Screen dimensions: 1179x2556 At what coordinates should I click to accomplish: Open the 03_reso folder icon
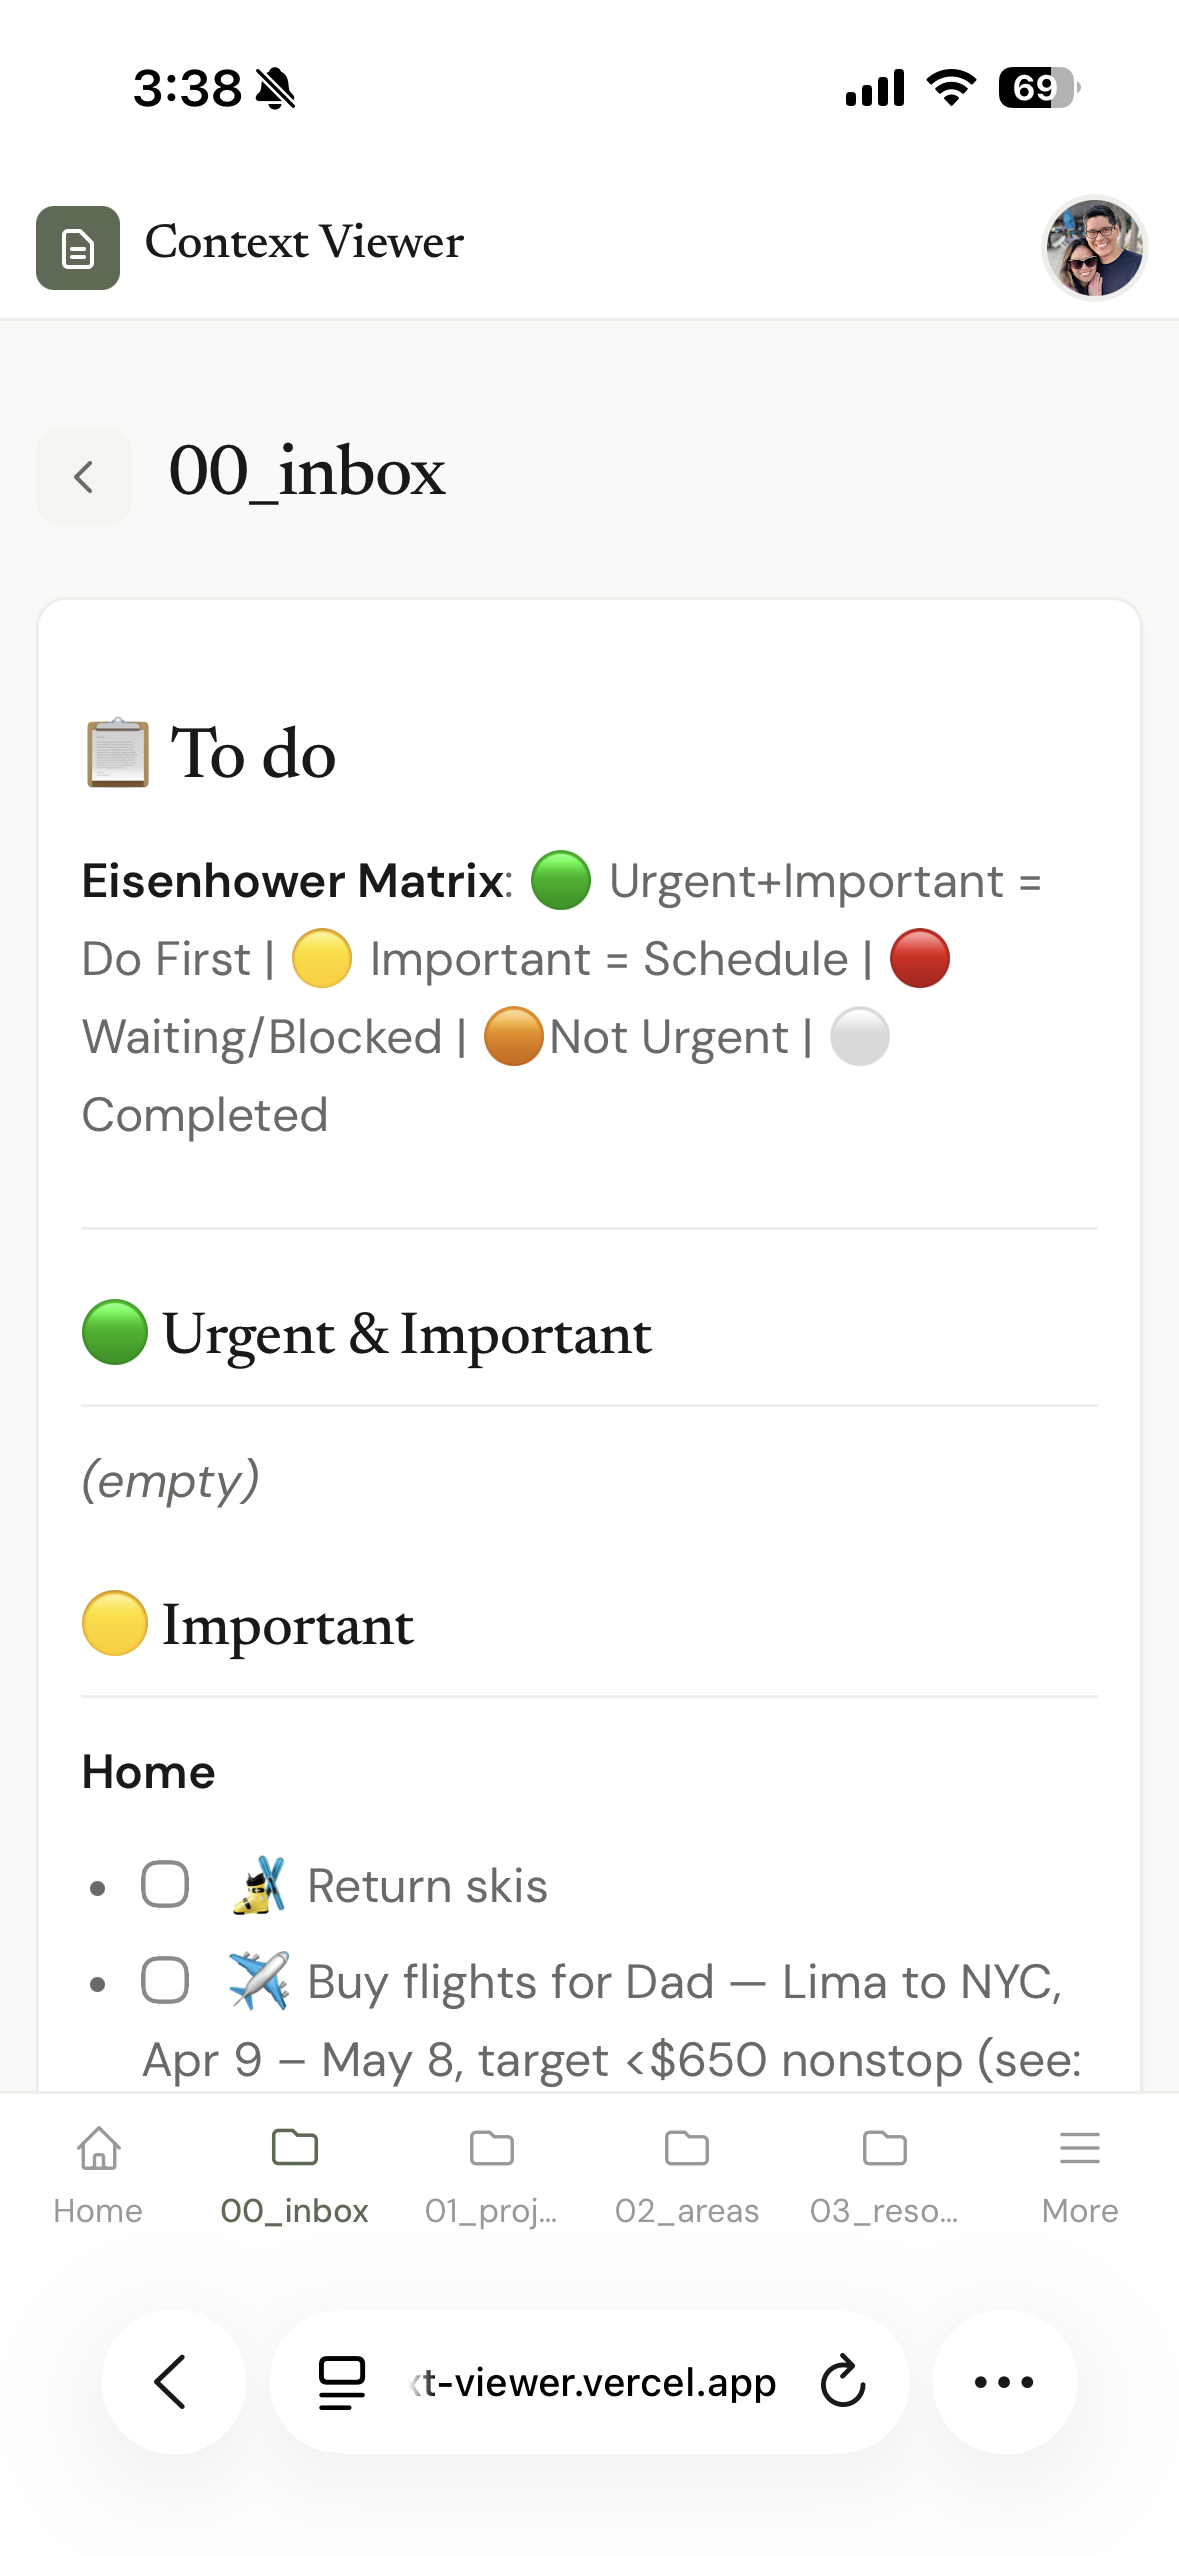(x=884, y=2147)
